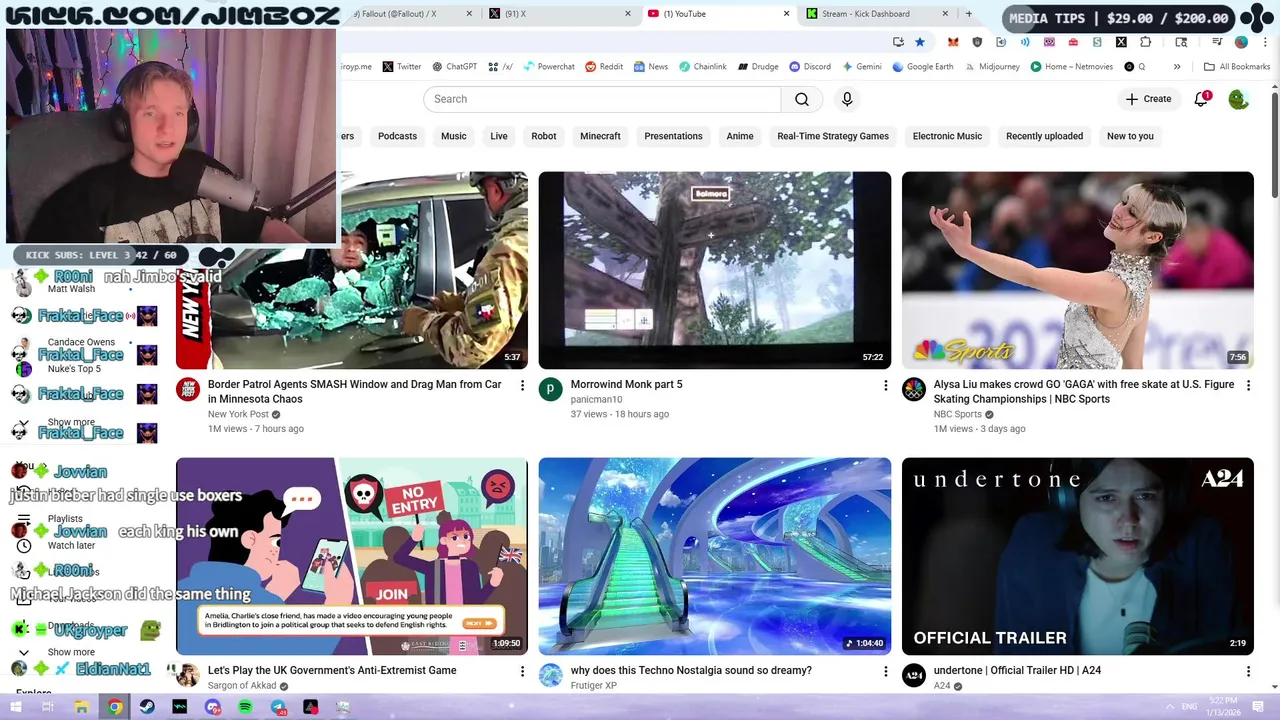Viewport: 1280px width, 720px height.
Task: Open Telegram from the taskbar
Action: click(278, 707)
